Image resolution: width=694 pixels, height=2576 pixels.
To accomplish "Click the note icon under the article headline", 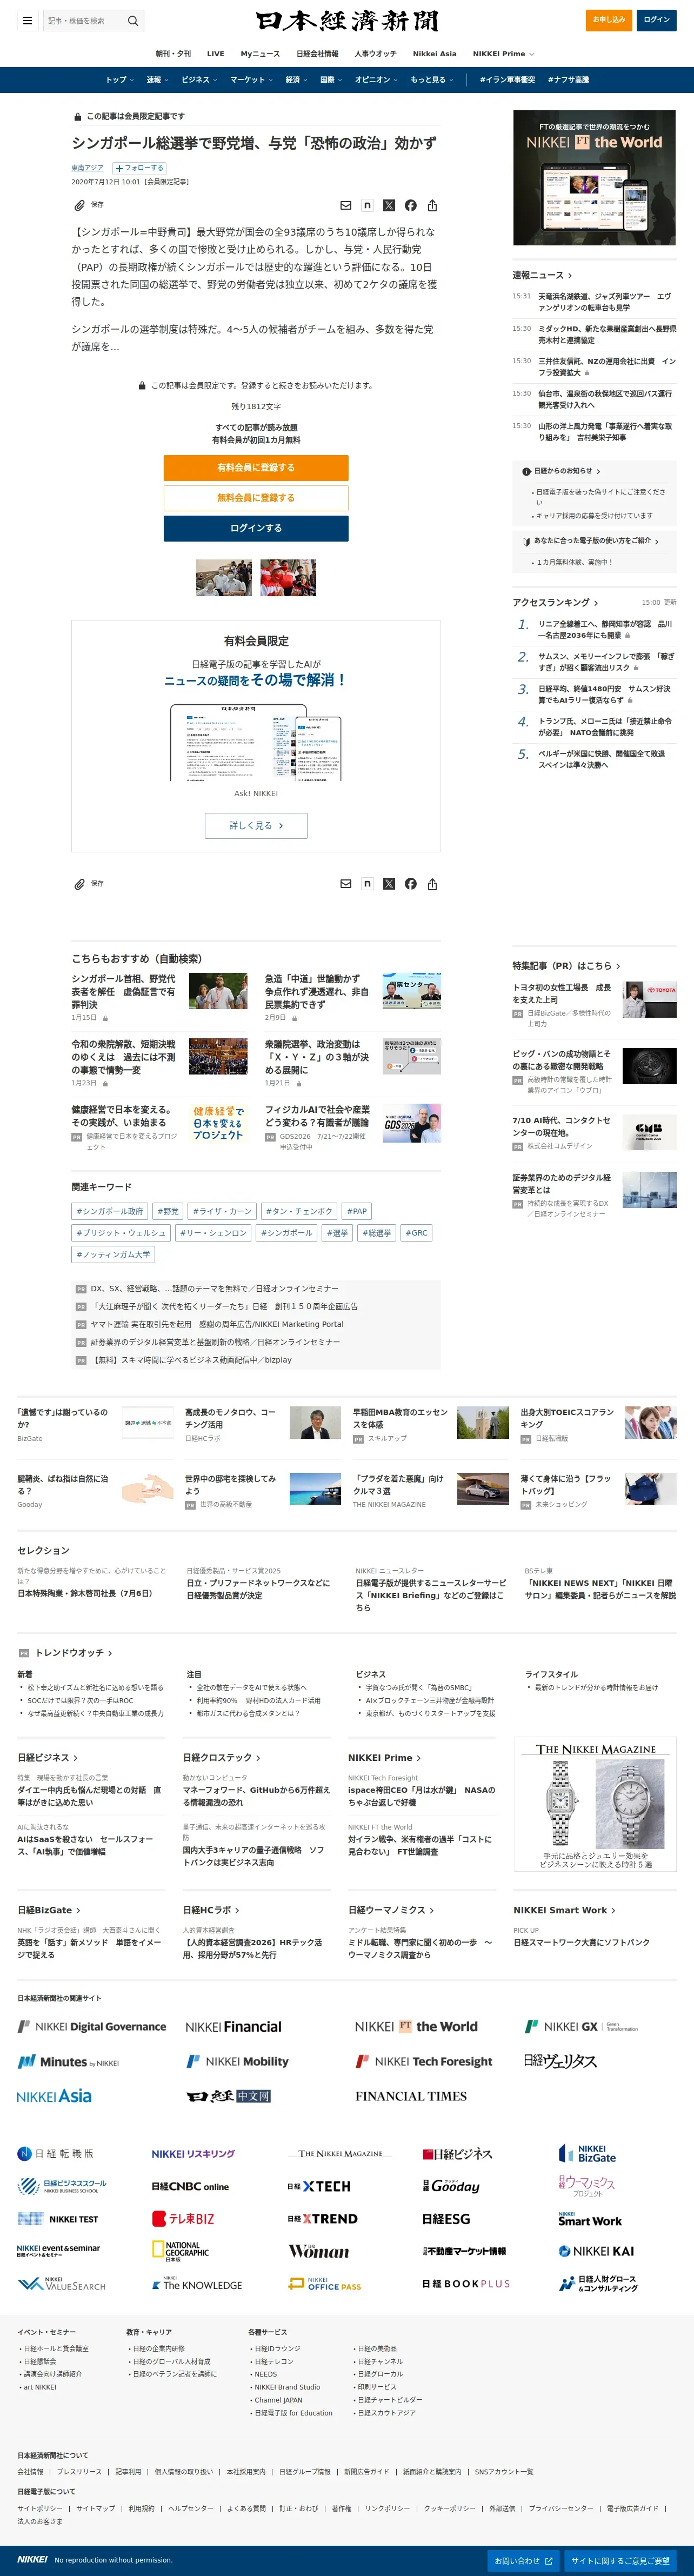I will (367, 205).
